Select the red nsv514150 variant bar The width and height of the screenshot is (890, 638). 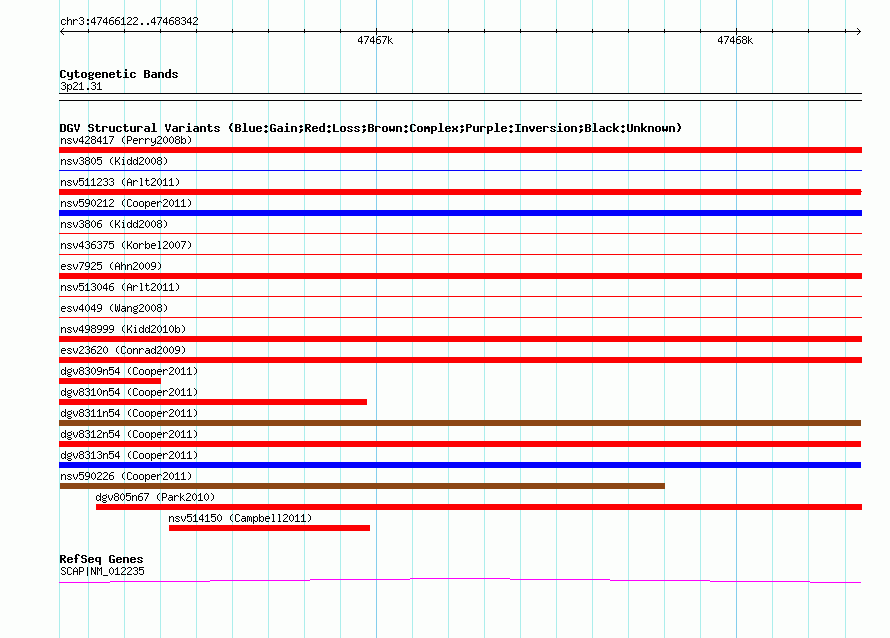(x=269, y=528)
